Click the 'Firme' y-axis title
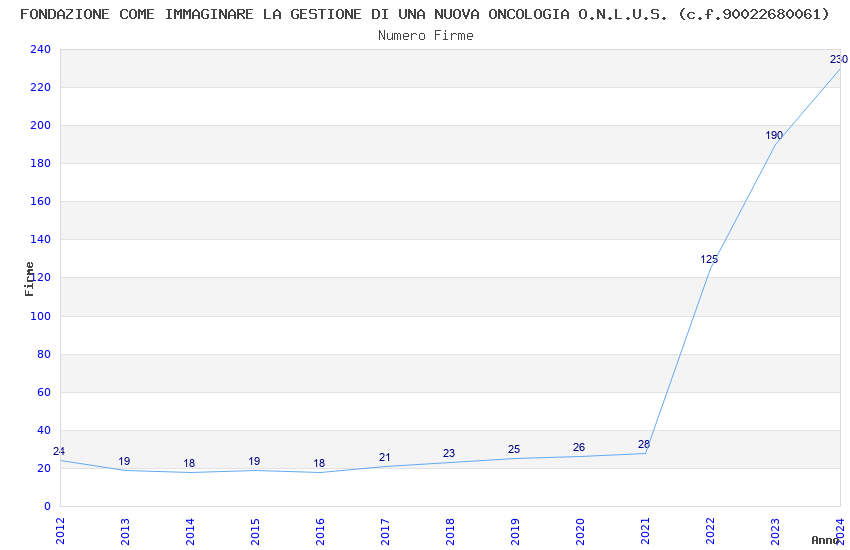Viewport: 850px width, 550px height. click(29, 279)
